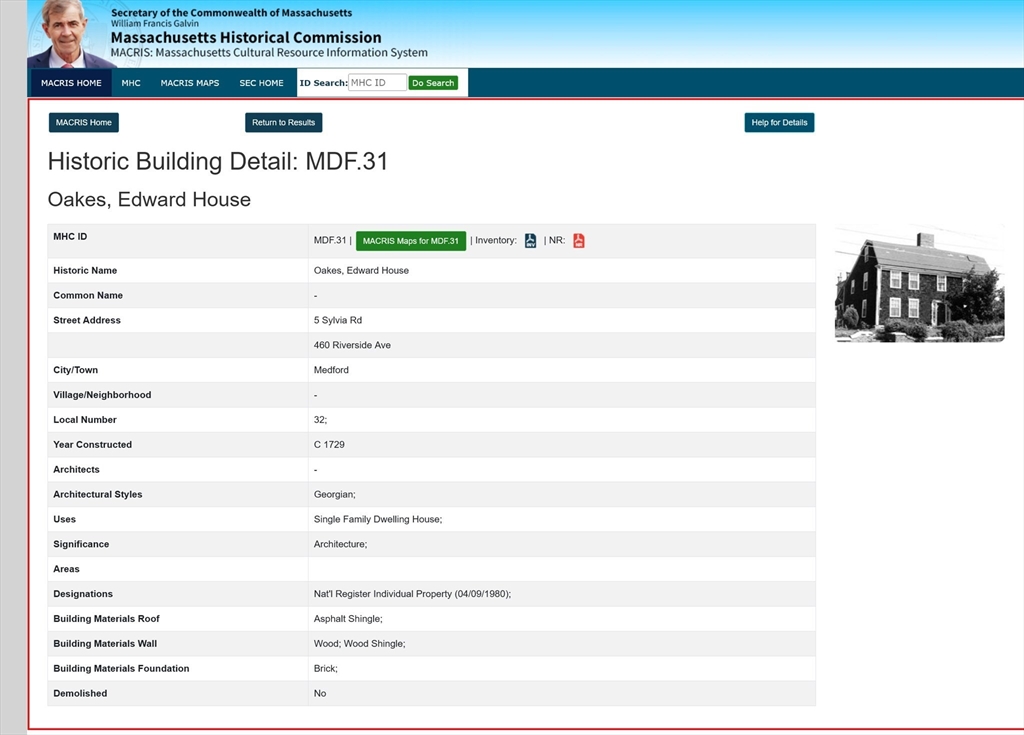Screen dimensions: 1024x735
Task: Click the Massachusetts Historical Commission header title
Action: pyautogui.click(x=246, y=38)
